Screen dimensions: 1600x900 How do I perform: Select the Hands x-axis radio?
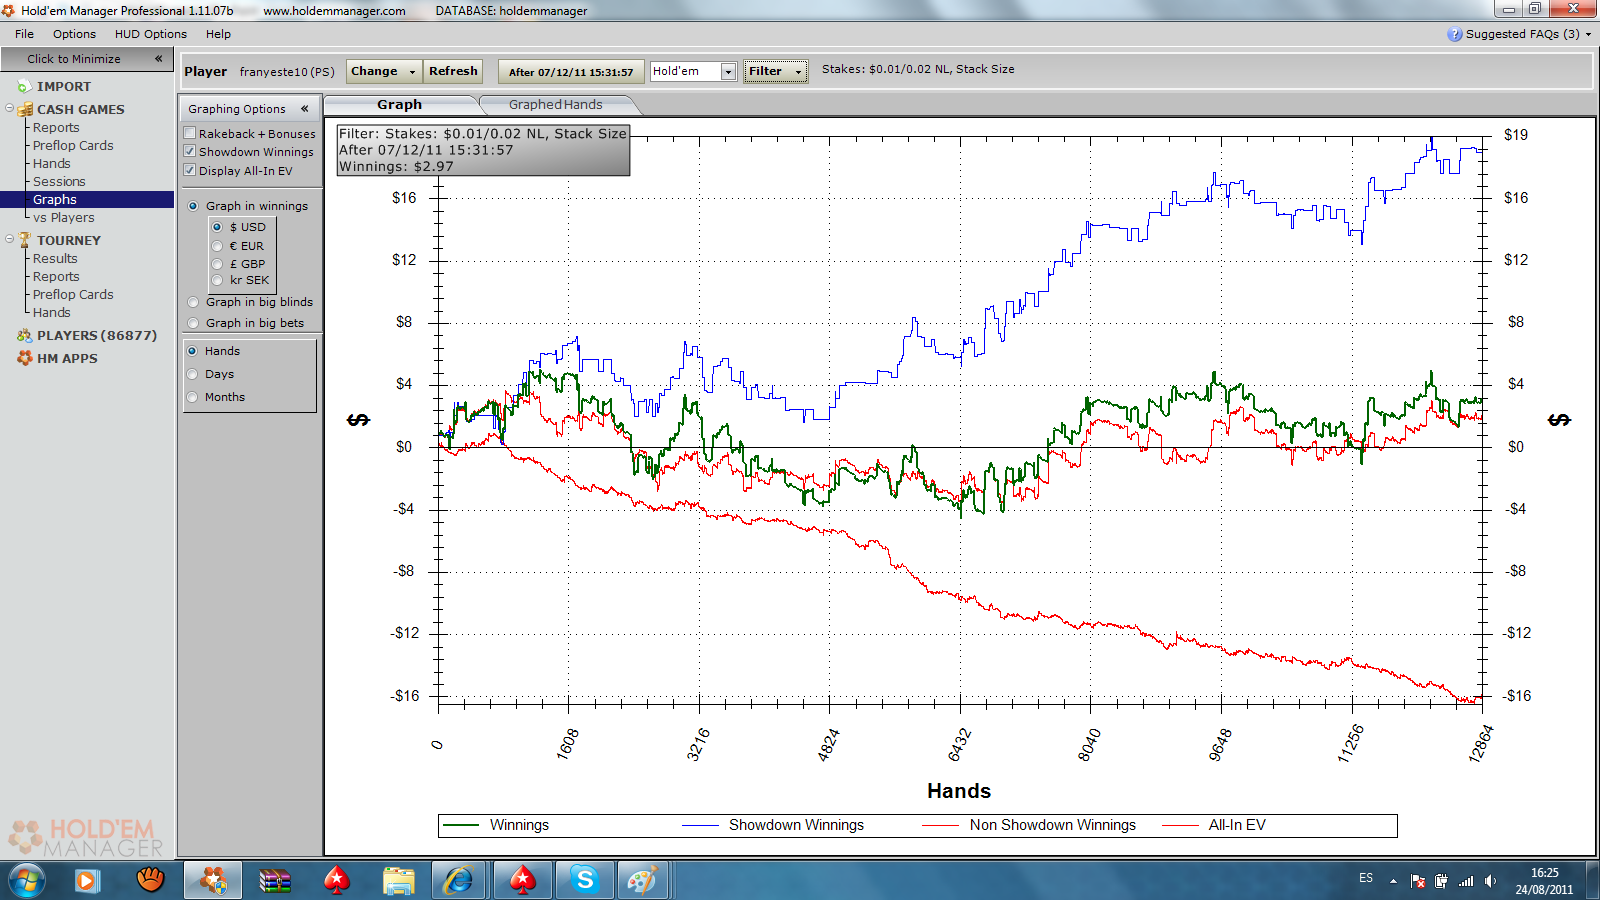click(x=192, y=351)
